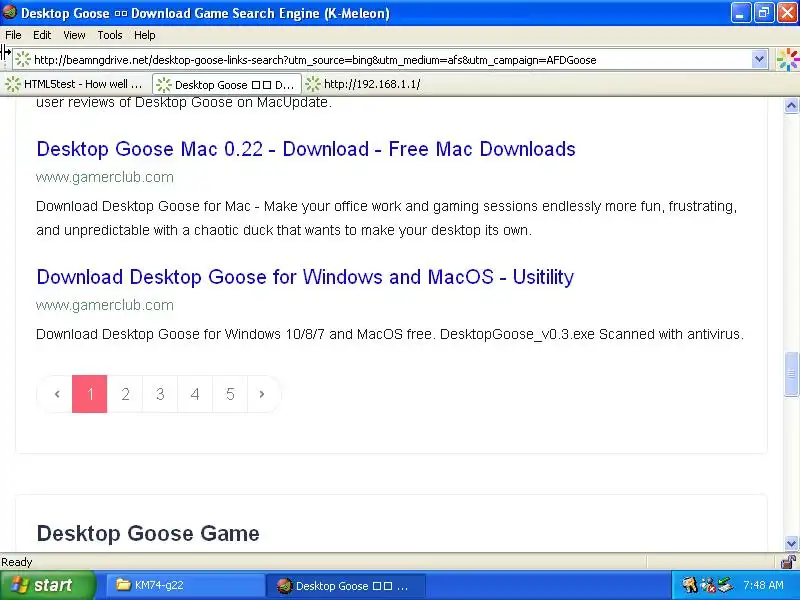Click the first system tray icon
The height and width of the screenshot is (600, 800).
(690, 585)
